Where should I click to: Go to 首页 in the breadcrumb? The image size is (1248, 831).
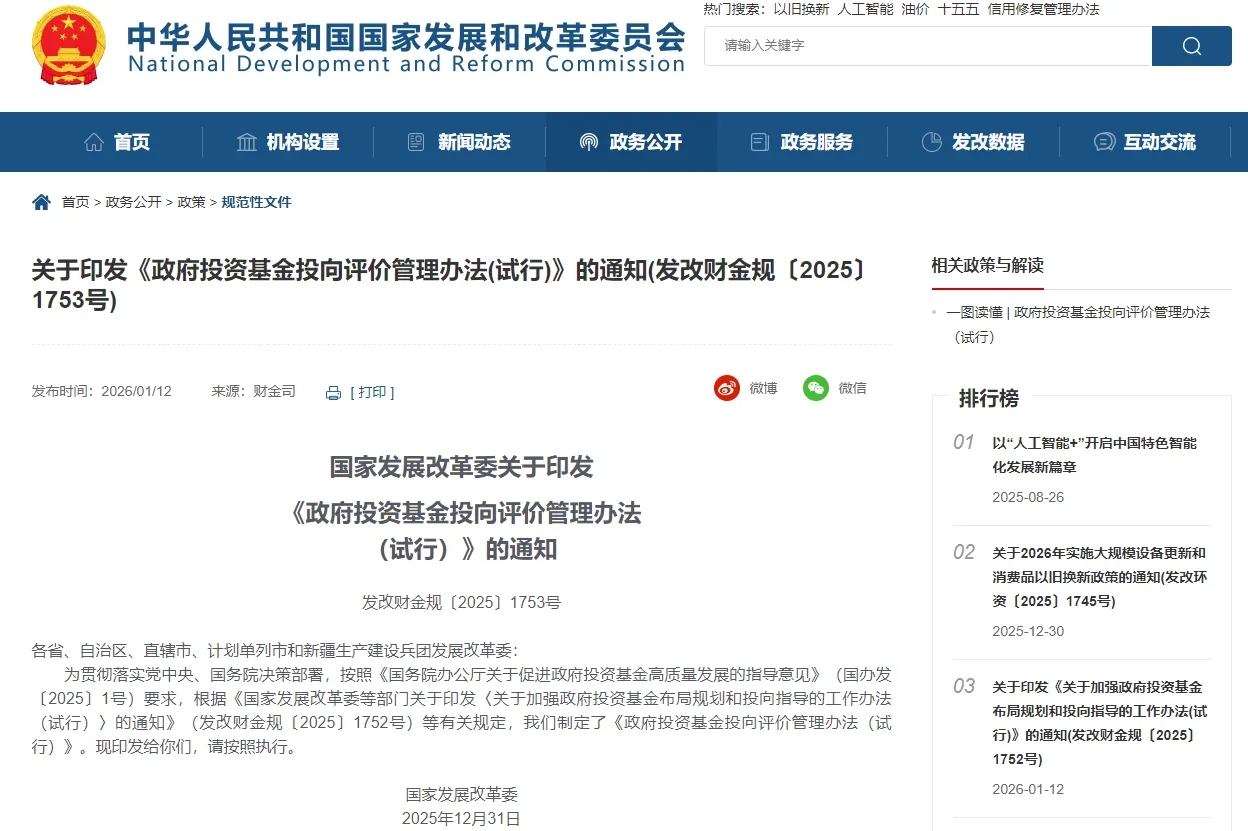point(75,202)
